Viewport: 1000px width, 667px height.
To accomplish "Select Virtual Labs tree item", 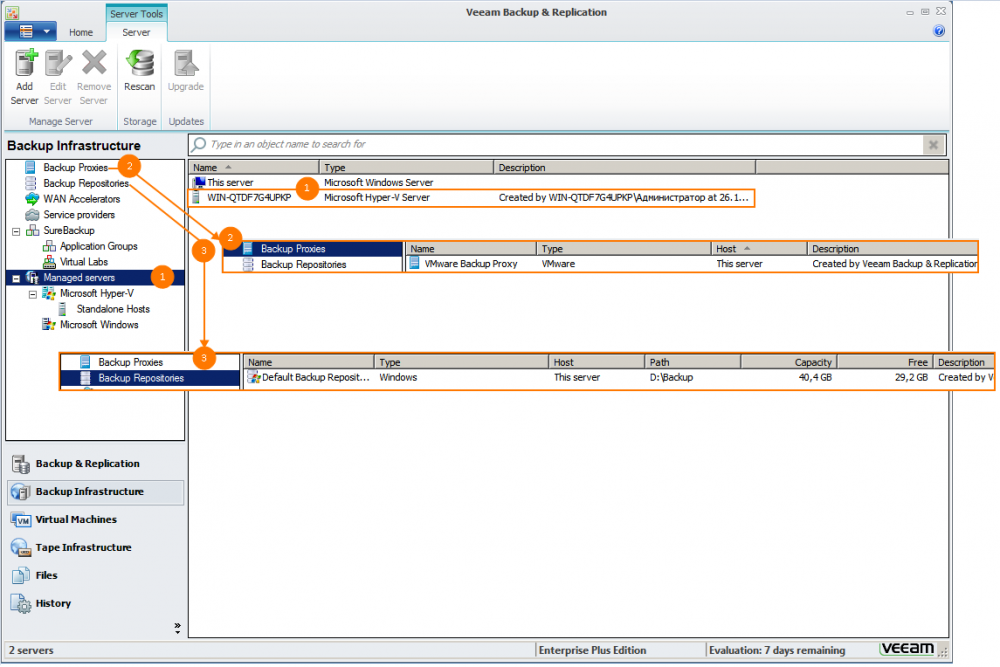I will (84, 261).
